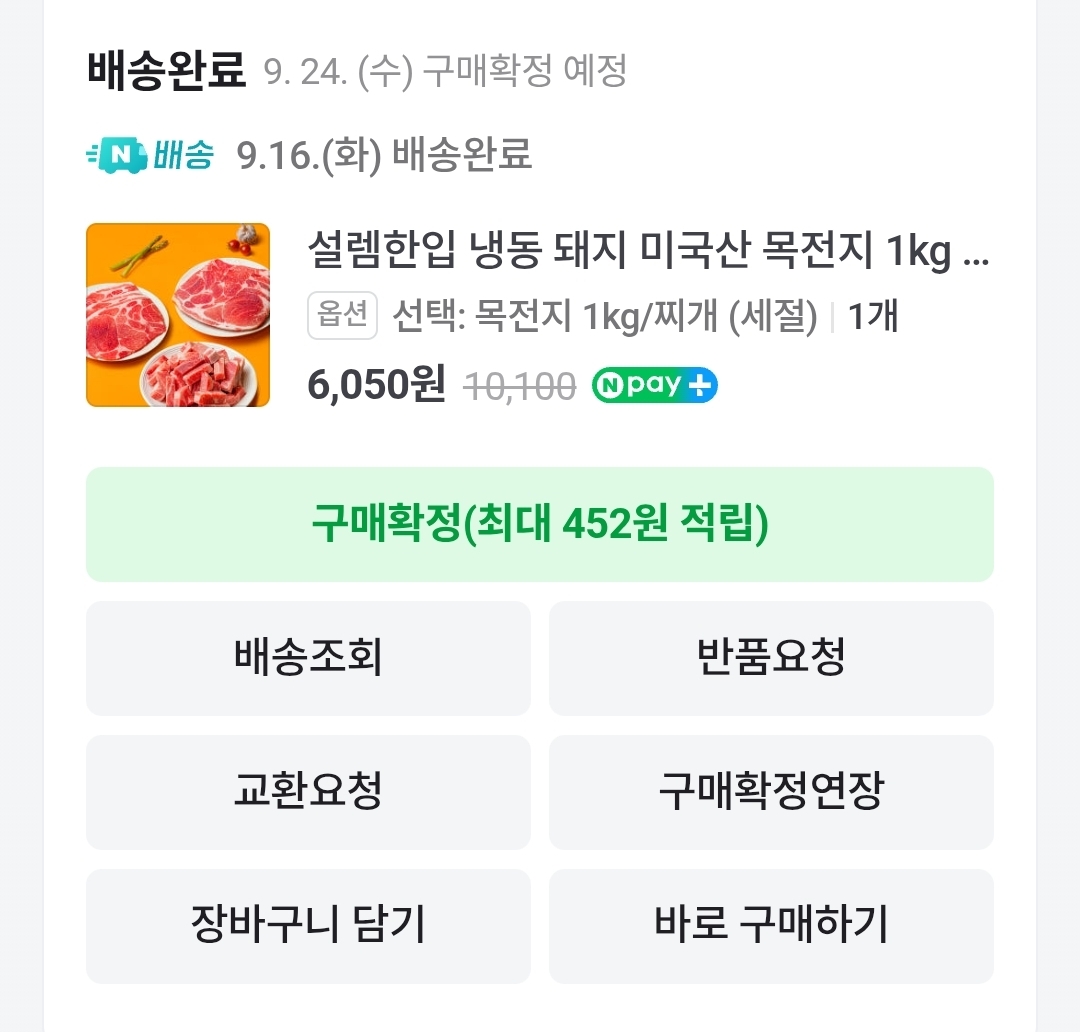Tap the teal 배송 label beside the truck
The image size is (1080, 1032).
[x=184, y=155]
